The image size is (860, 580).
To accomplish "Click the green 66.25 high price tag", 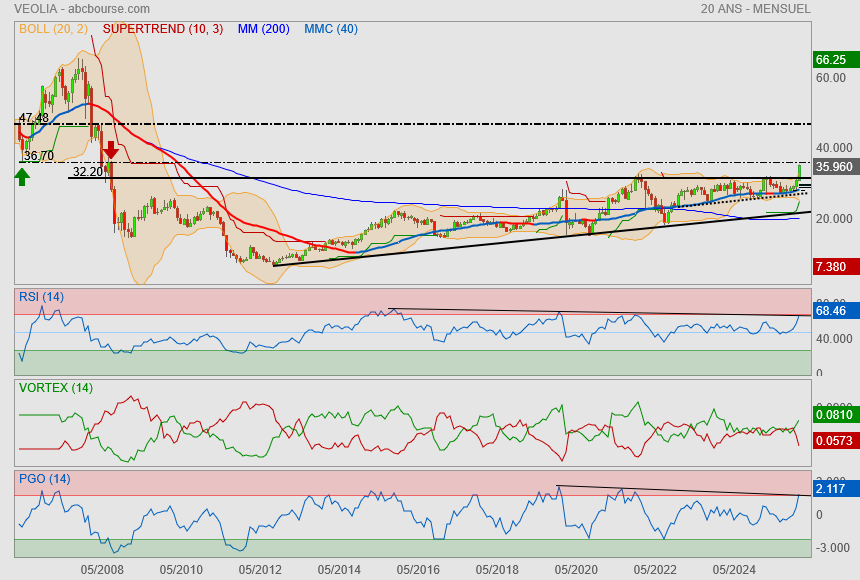I will click(836, 59).
